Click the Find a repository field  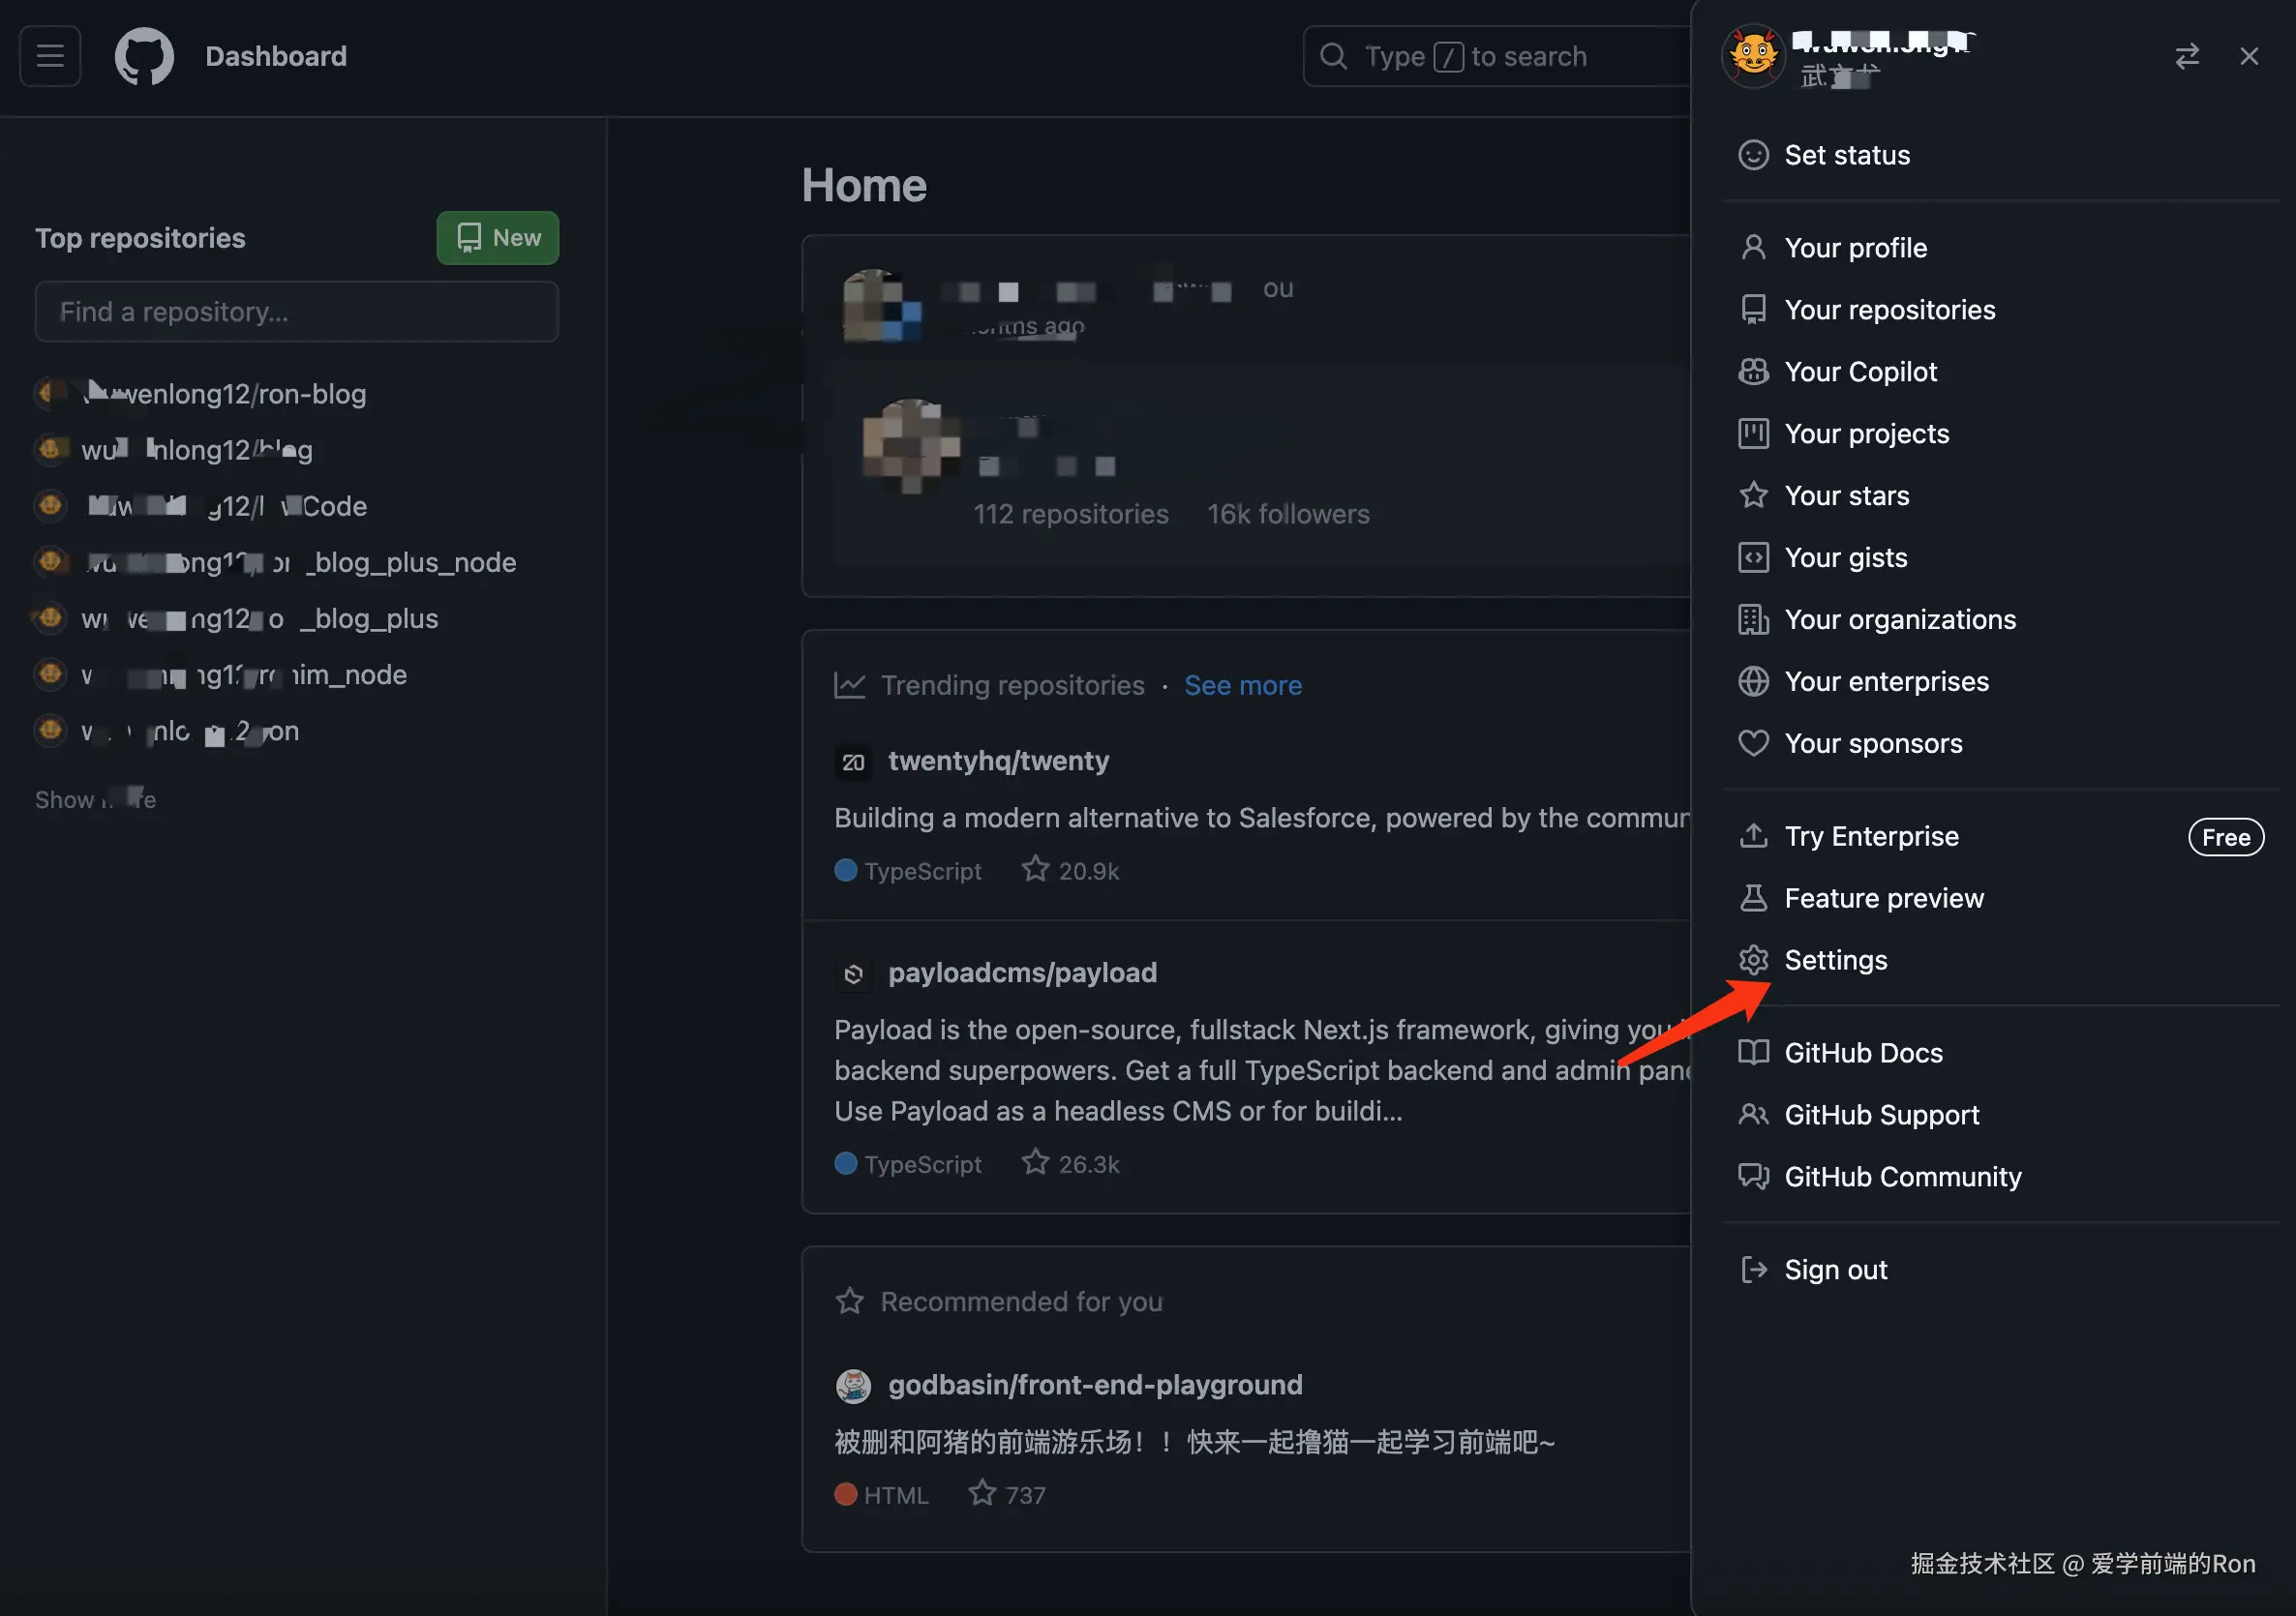pyautogui.click(x=296, y=312)
